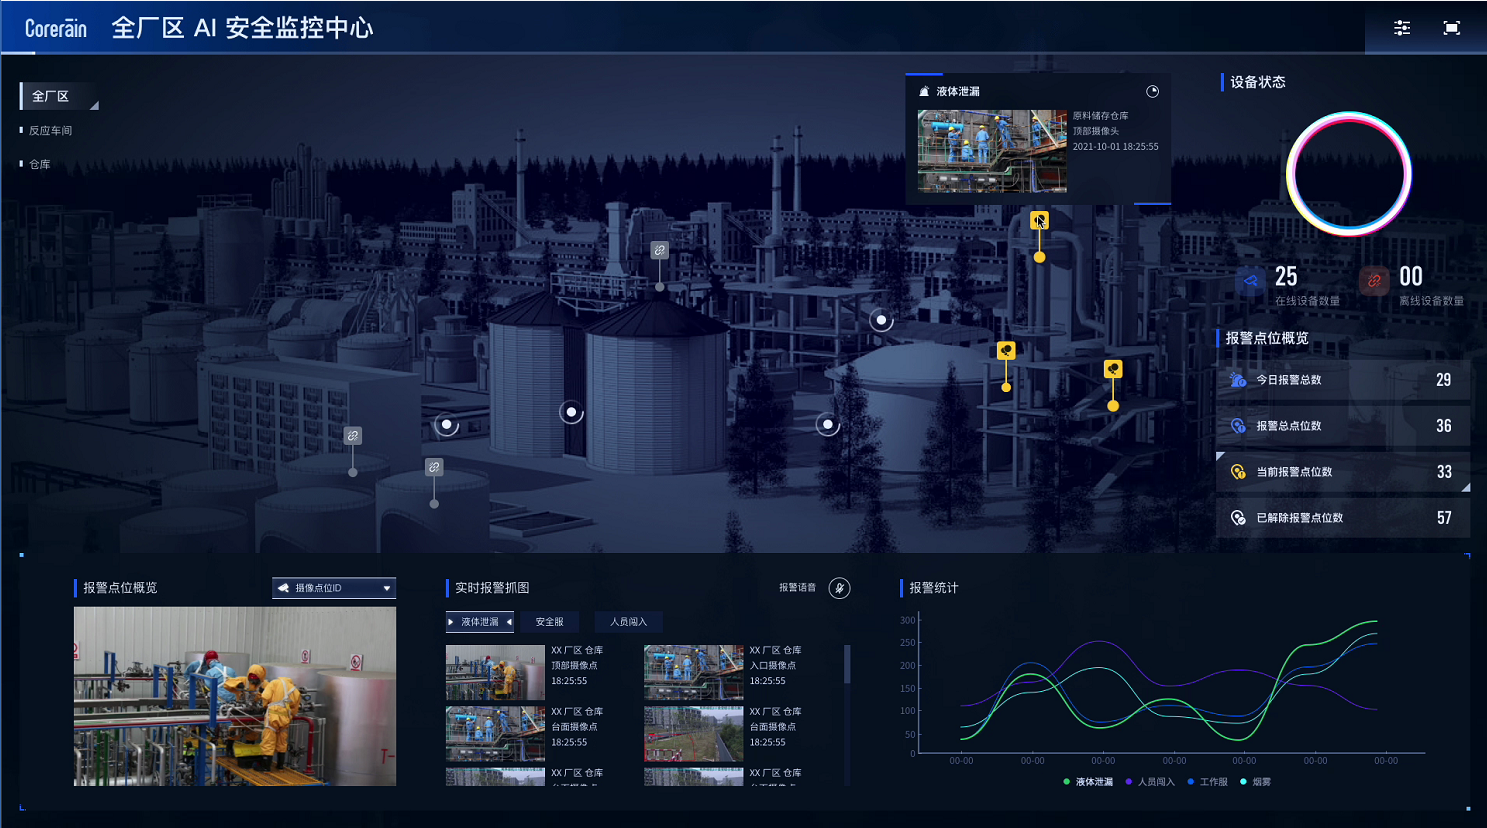Switch to the 安全服 tab

549,622
